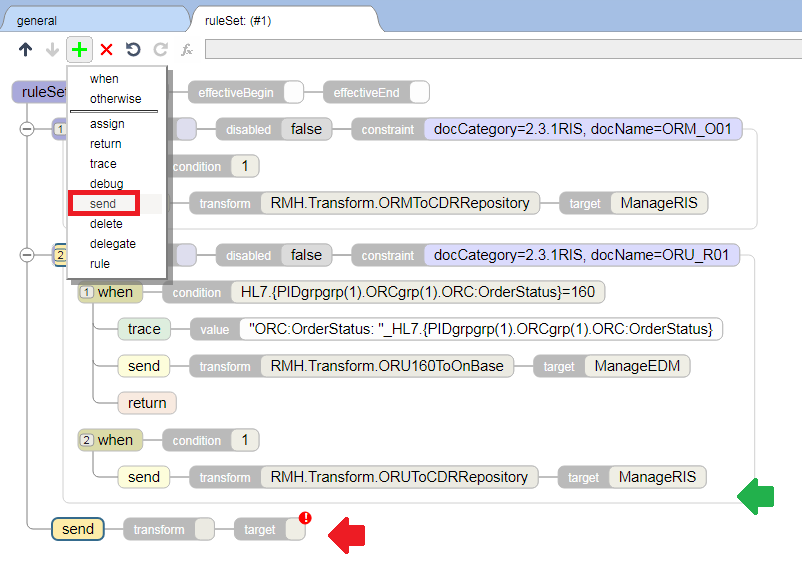Image resolution: width=802 pixels, height=571 pixels.
Task: Click empty transform field of new send
Action: [205, 530]
